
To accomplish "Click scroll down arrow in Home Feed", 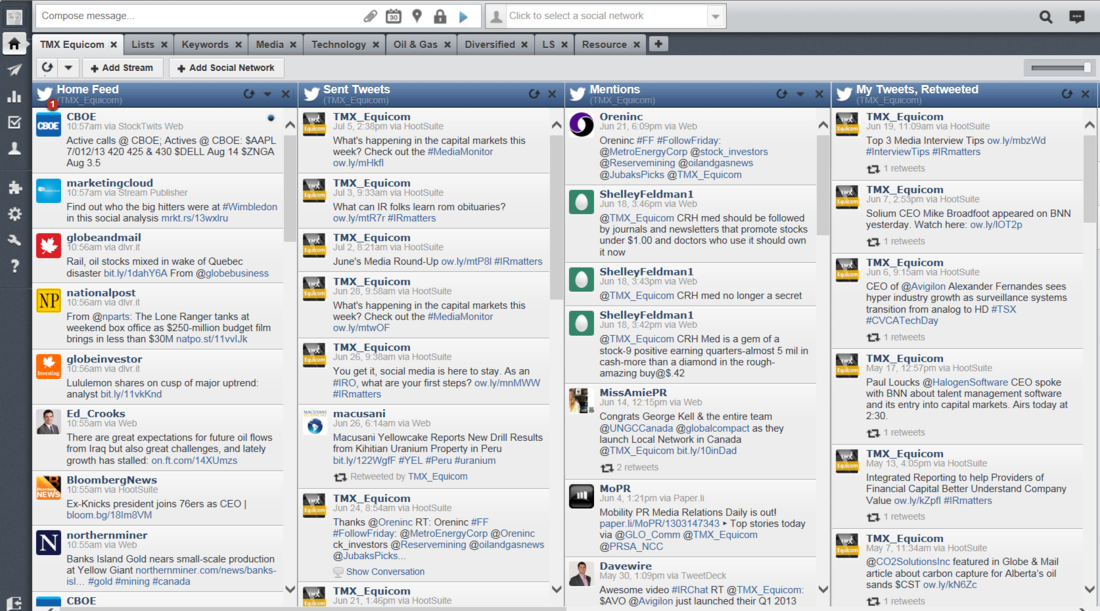I will pyautogui.click(x=290, y=589).
